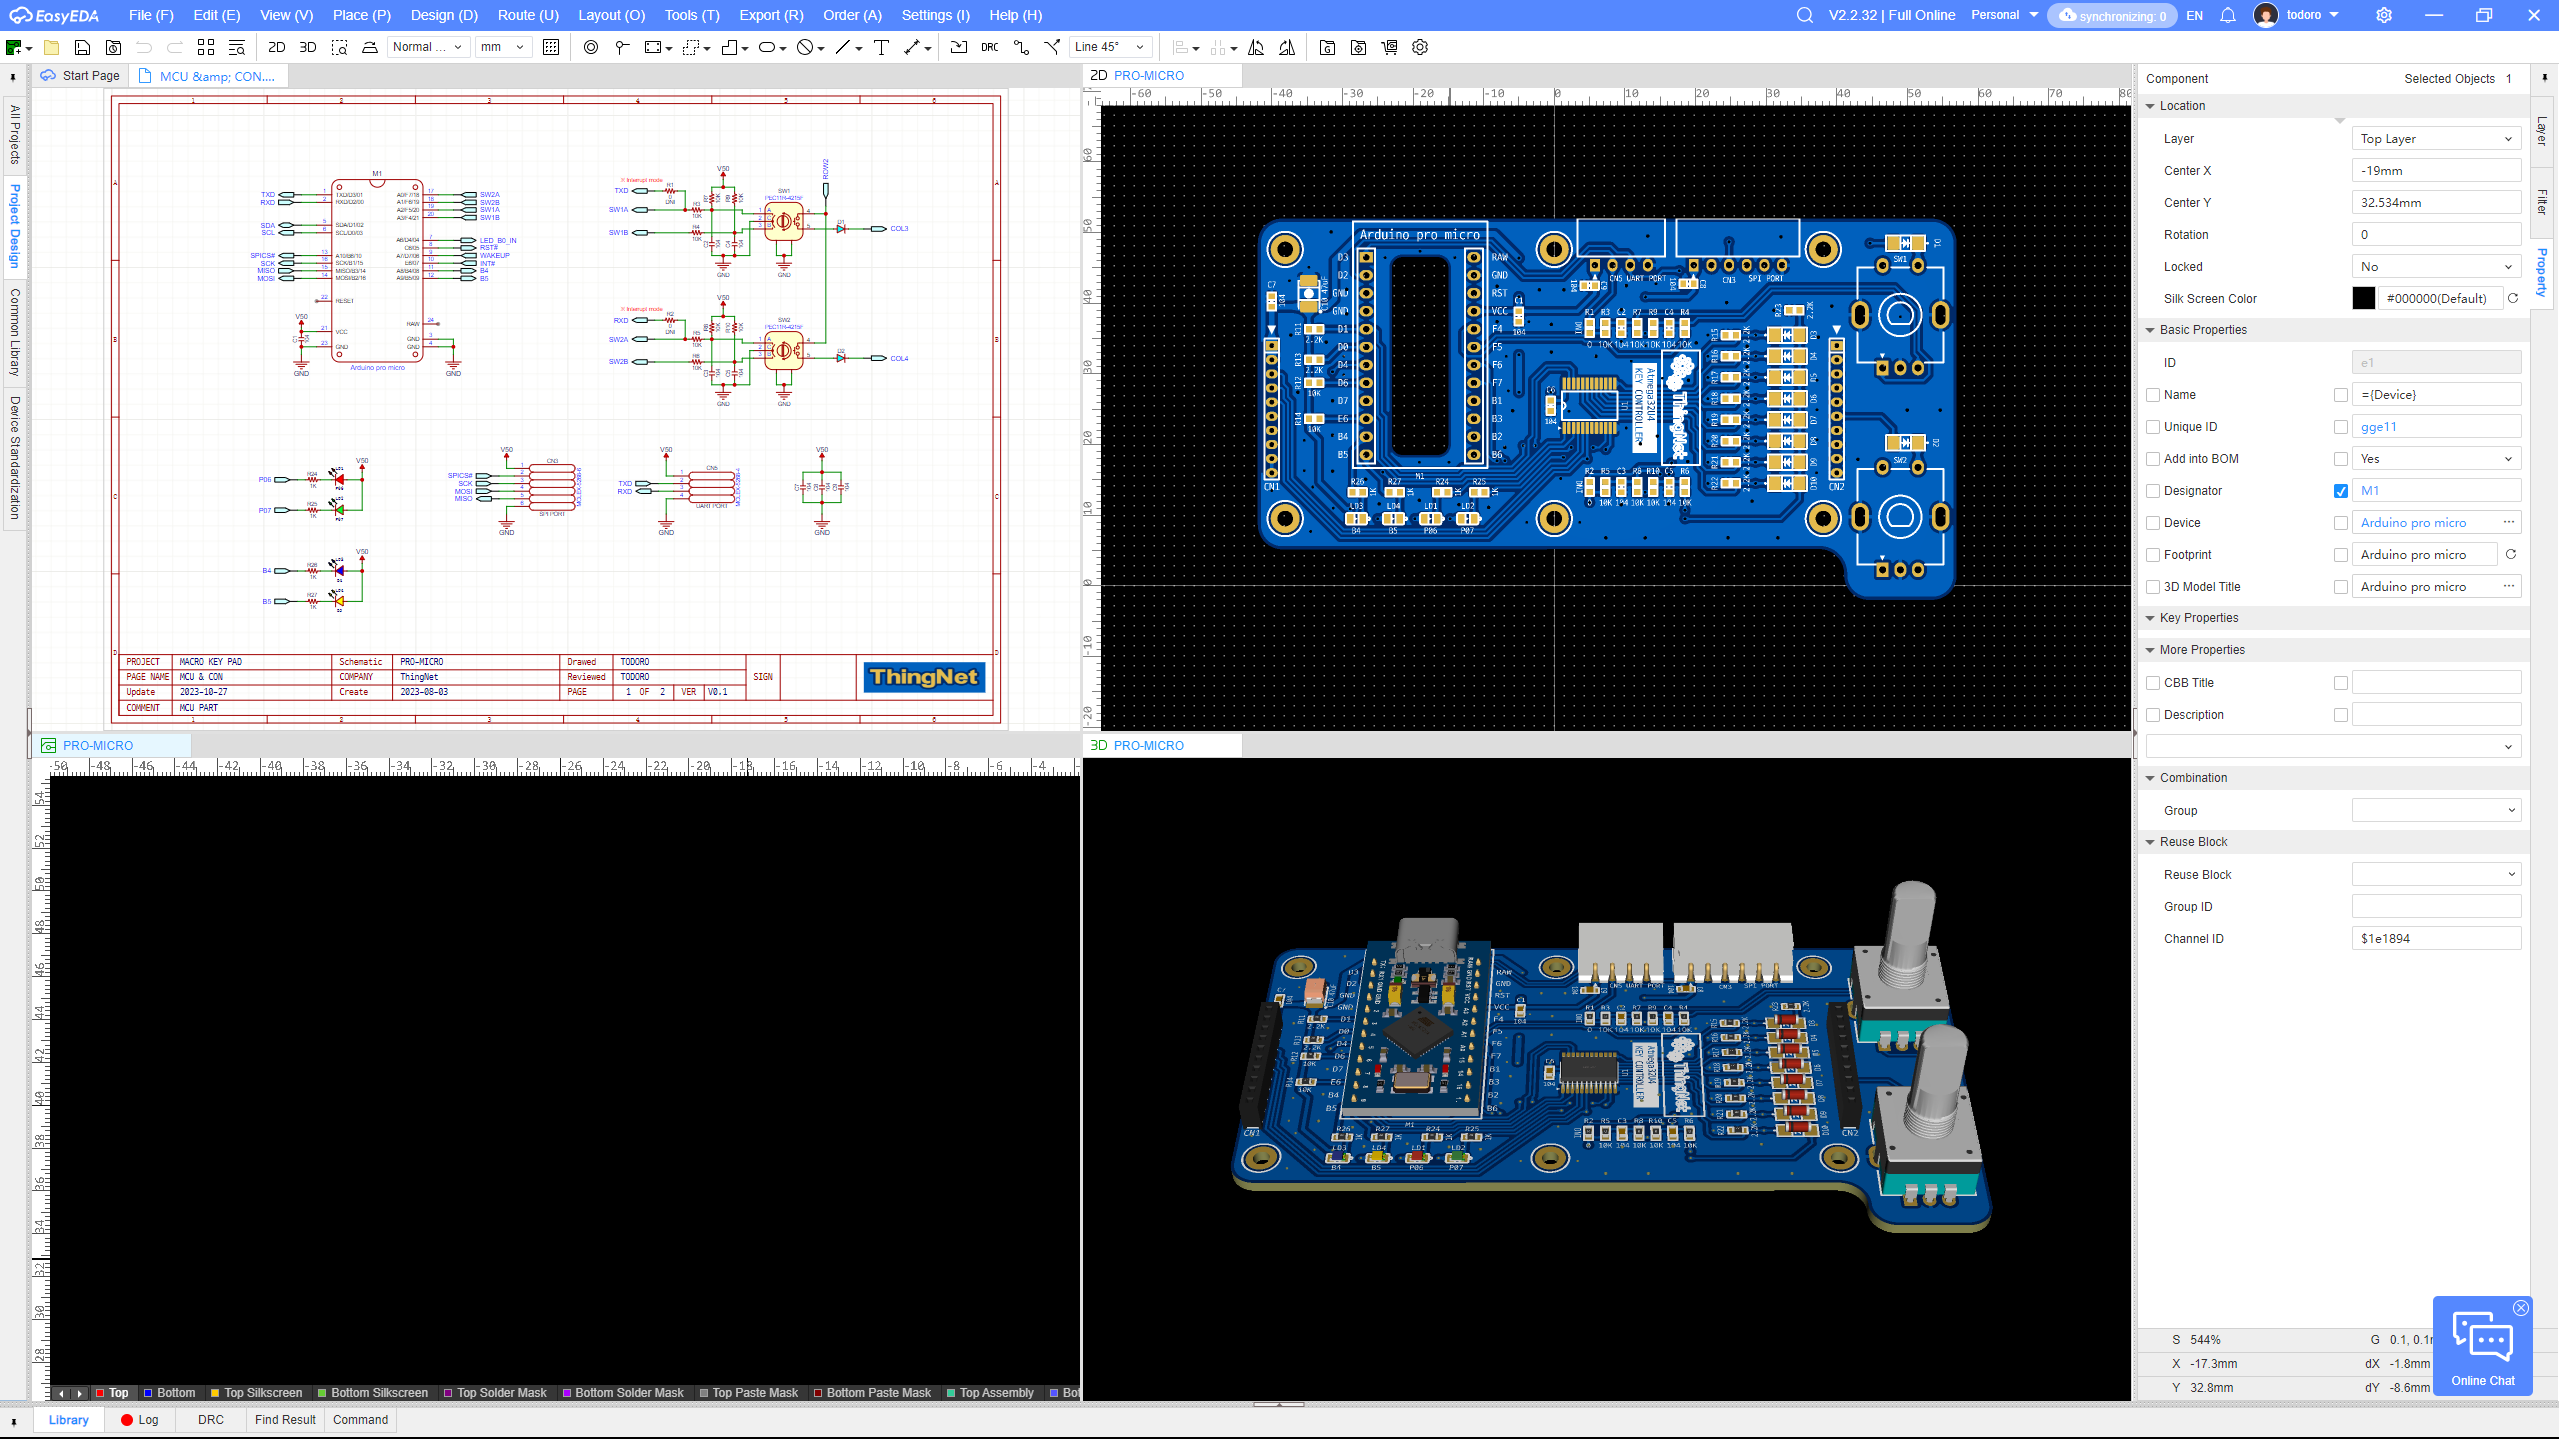Image resolution: width=2559 pixels, height=1439 pixels.
Task: Open the DRC tab in bottom panel
Action: click(211, 1420)
